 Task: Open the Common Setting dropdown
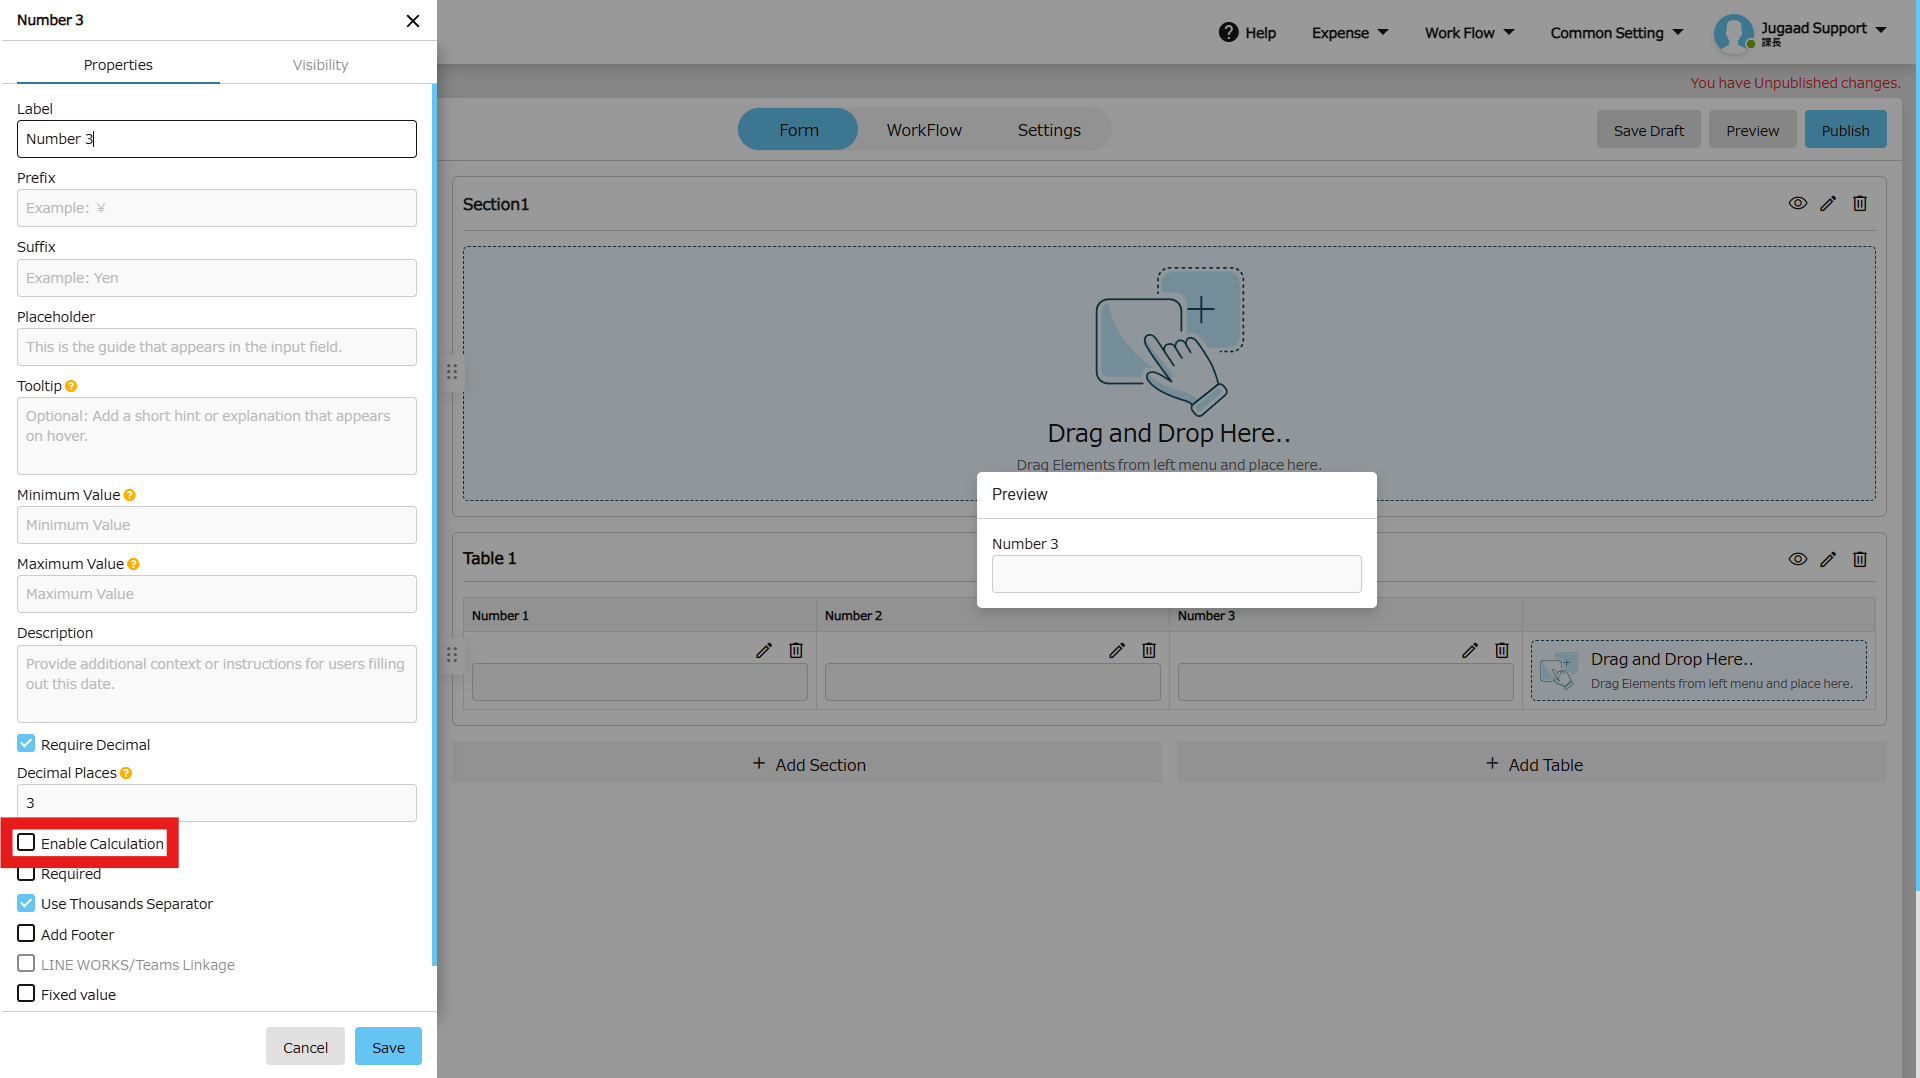[1616, 33]
